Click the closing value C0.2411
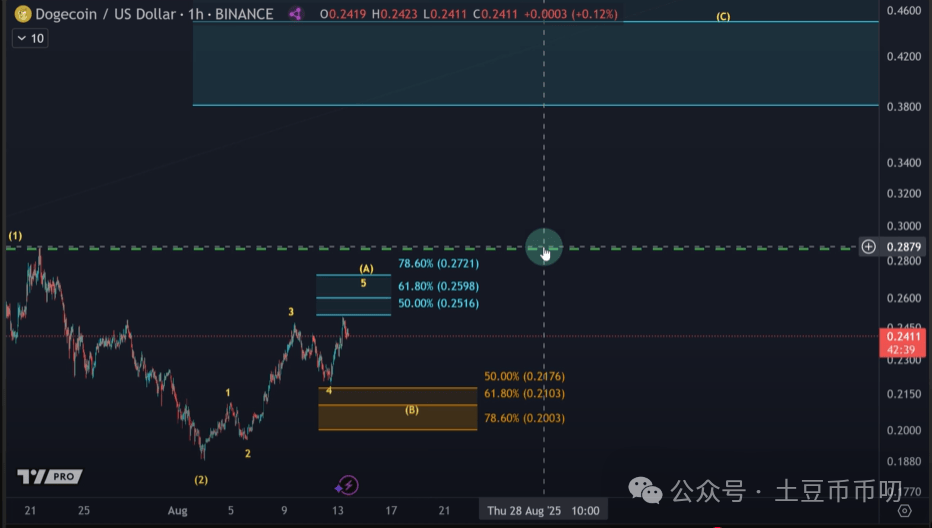 tap(495, 14)
